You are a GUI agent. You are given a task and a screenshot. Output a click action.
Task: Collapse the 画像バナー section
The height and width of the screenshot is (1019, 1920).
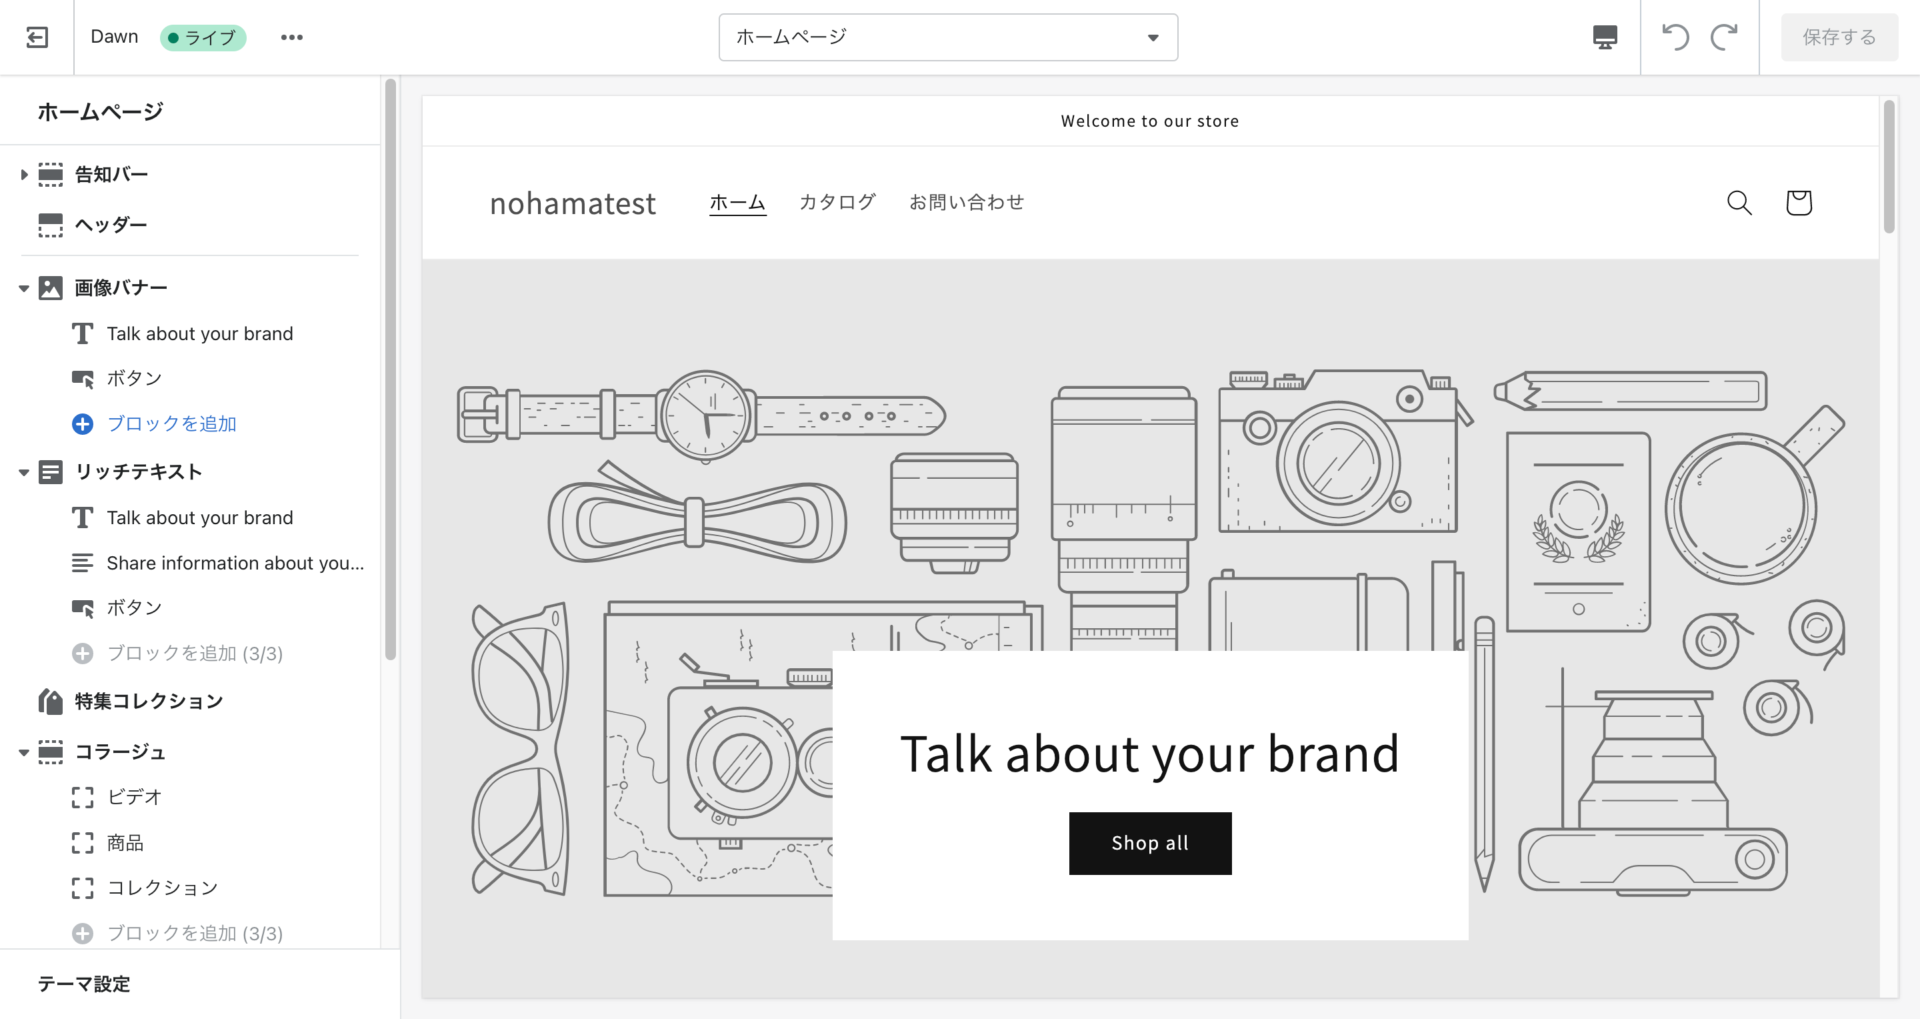pos(24,289)
